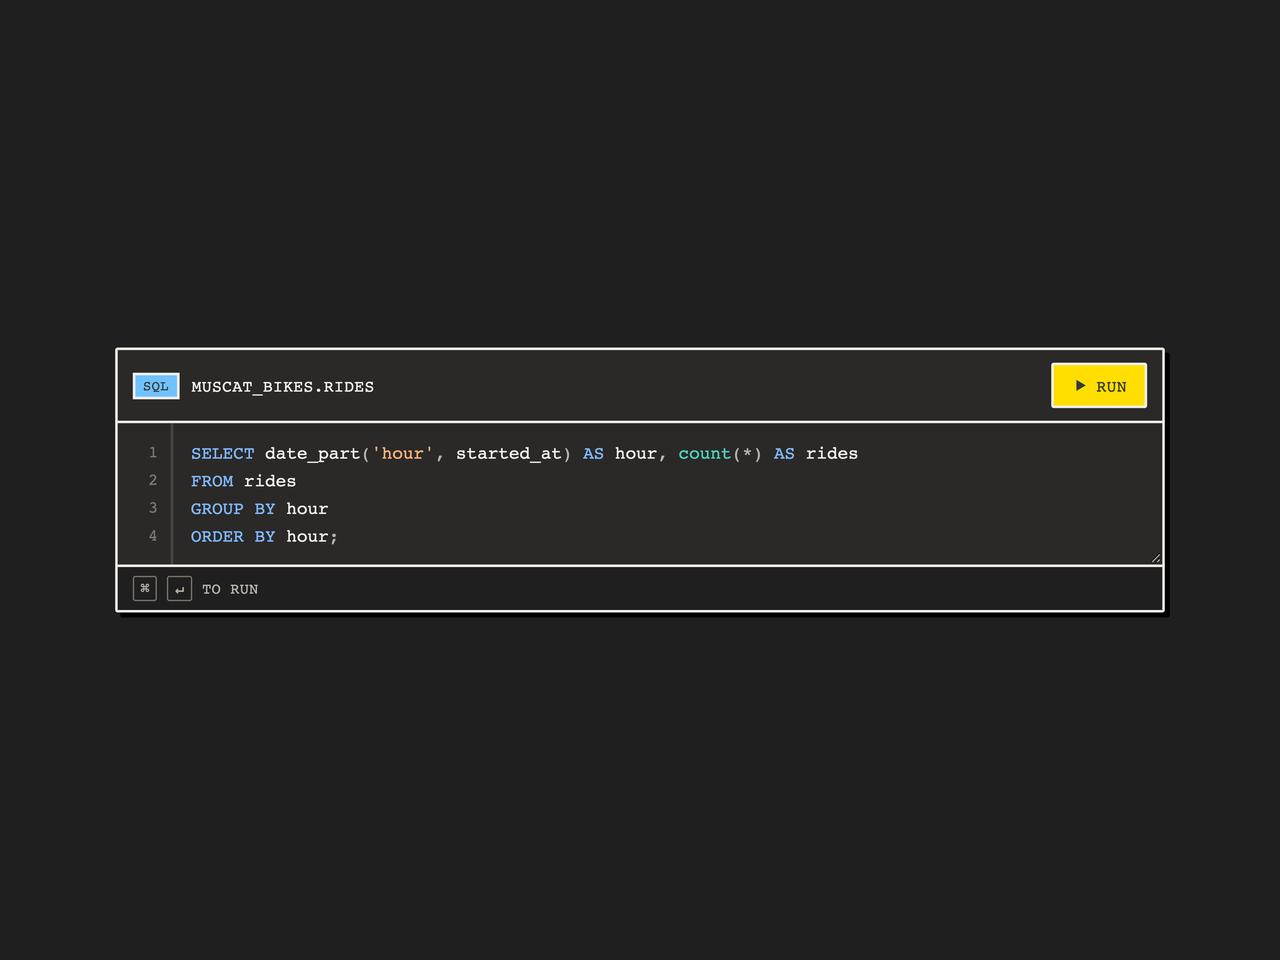Click the return key hint icon
Screen dimensions: 1280x960
(x=179, y=589)
